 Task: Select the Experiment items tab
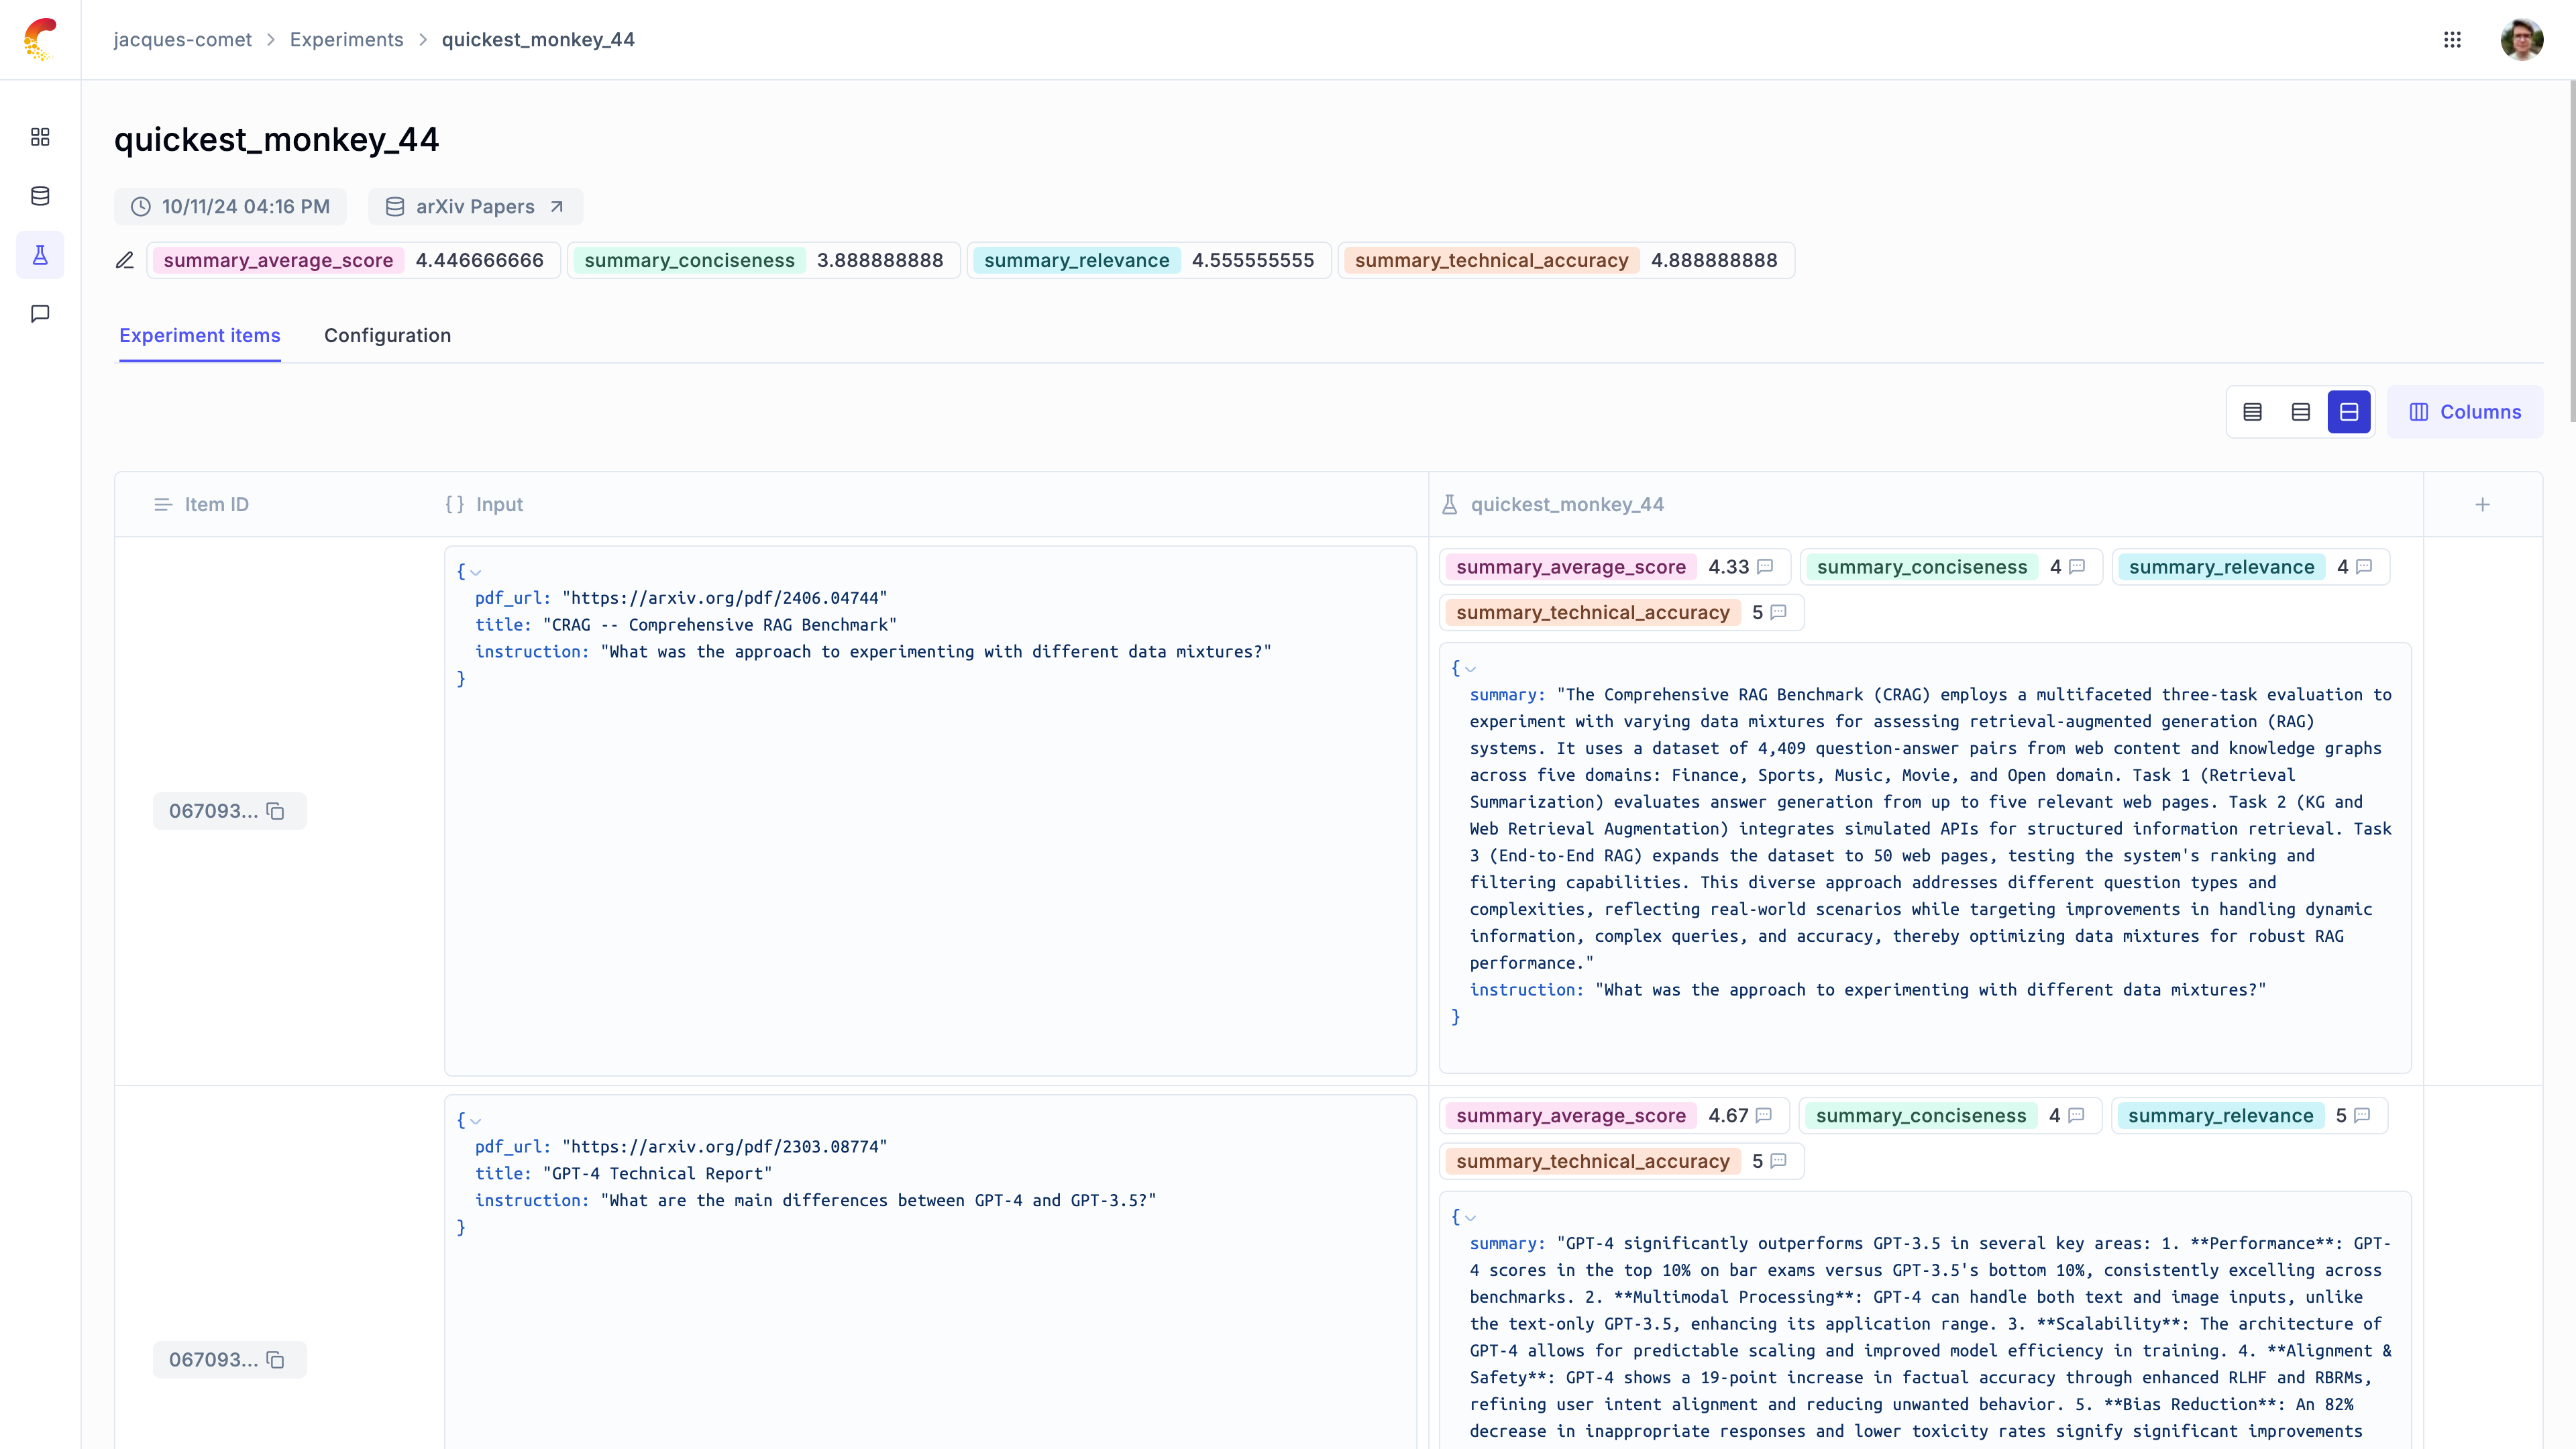(x=200, y=336)
